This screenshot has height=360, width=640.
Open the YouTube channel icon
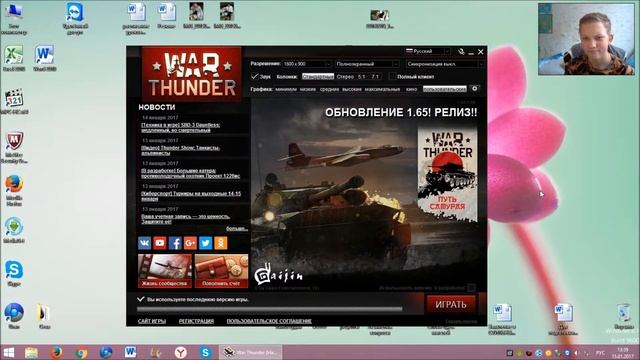(160, 243)
